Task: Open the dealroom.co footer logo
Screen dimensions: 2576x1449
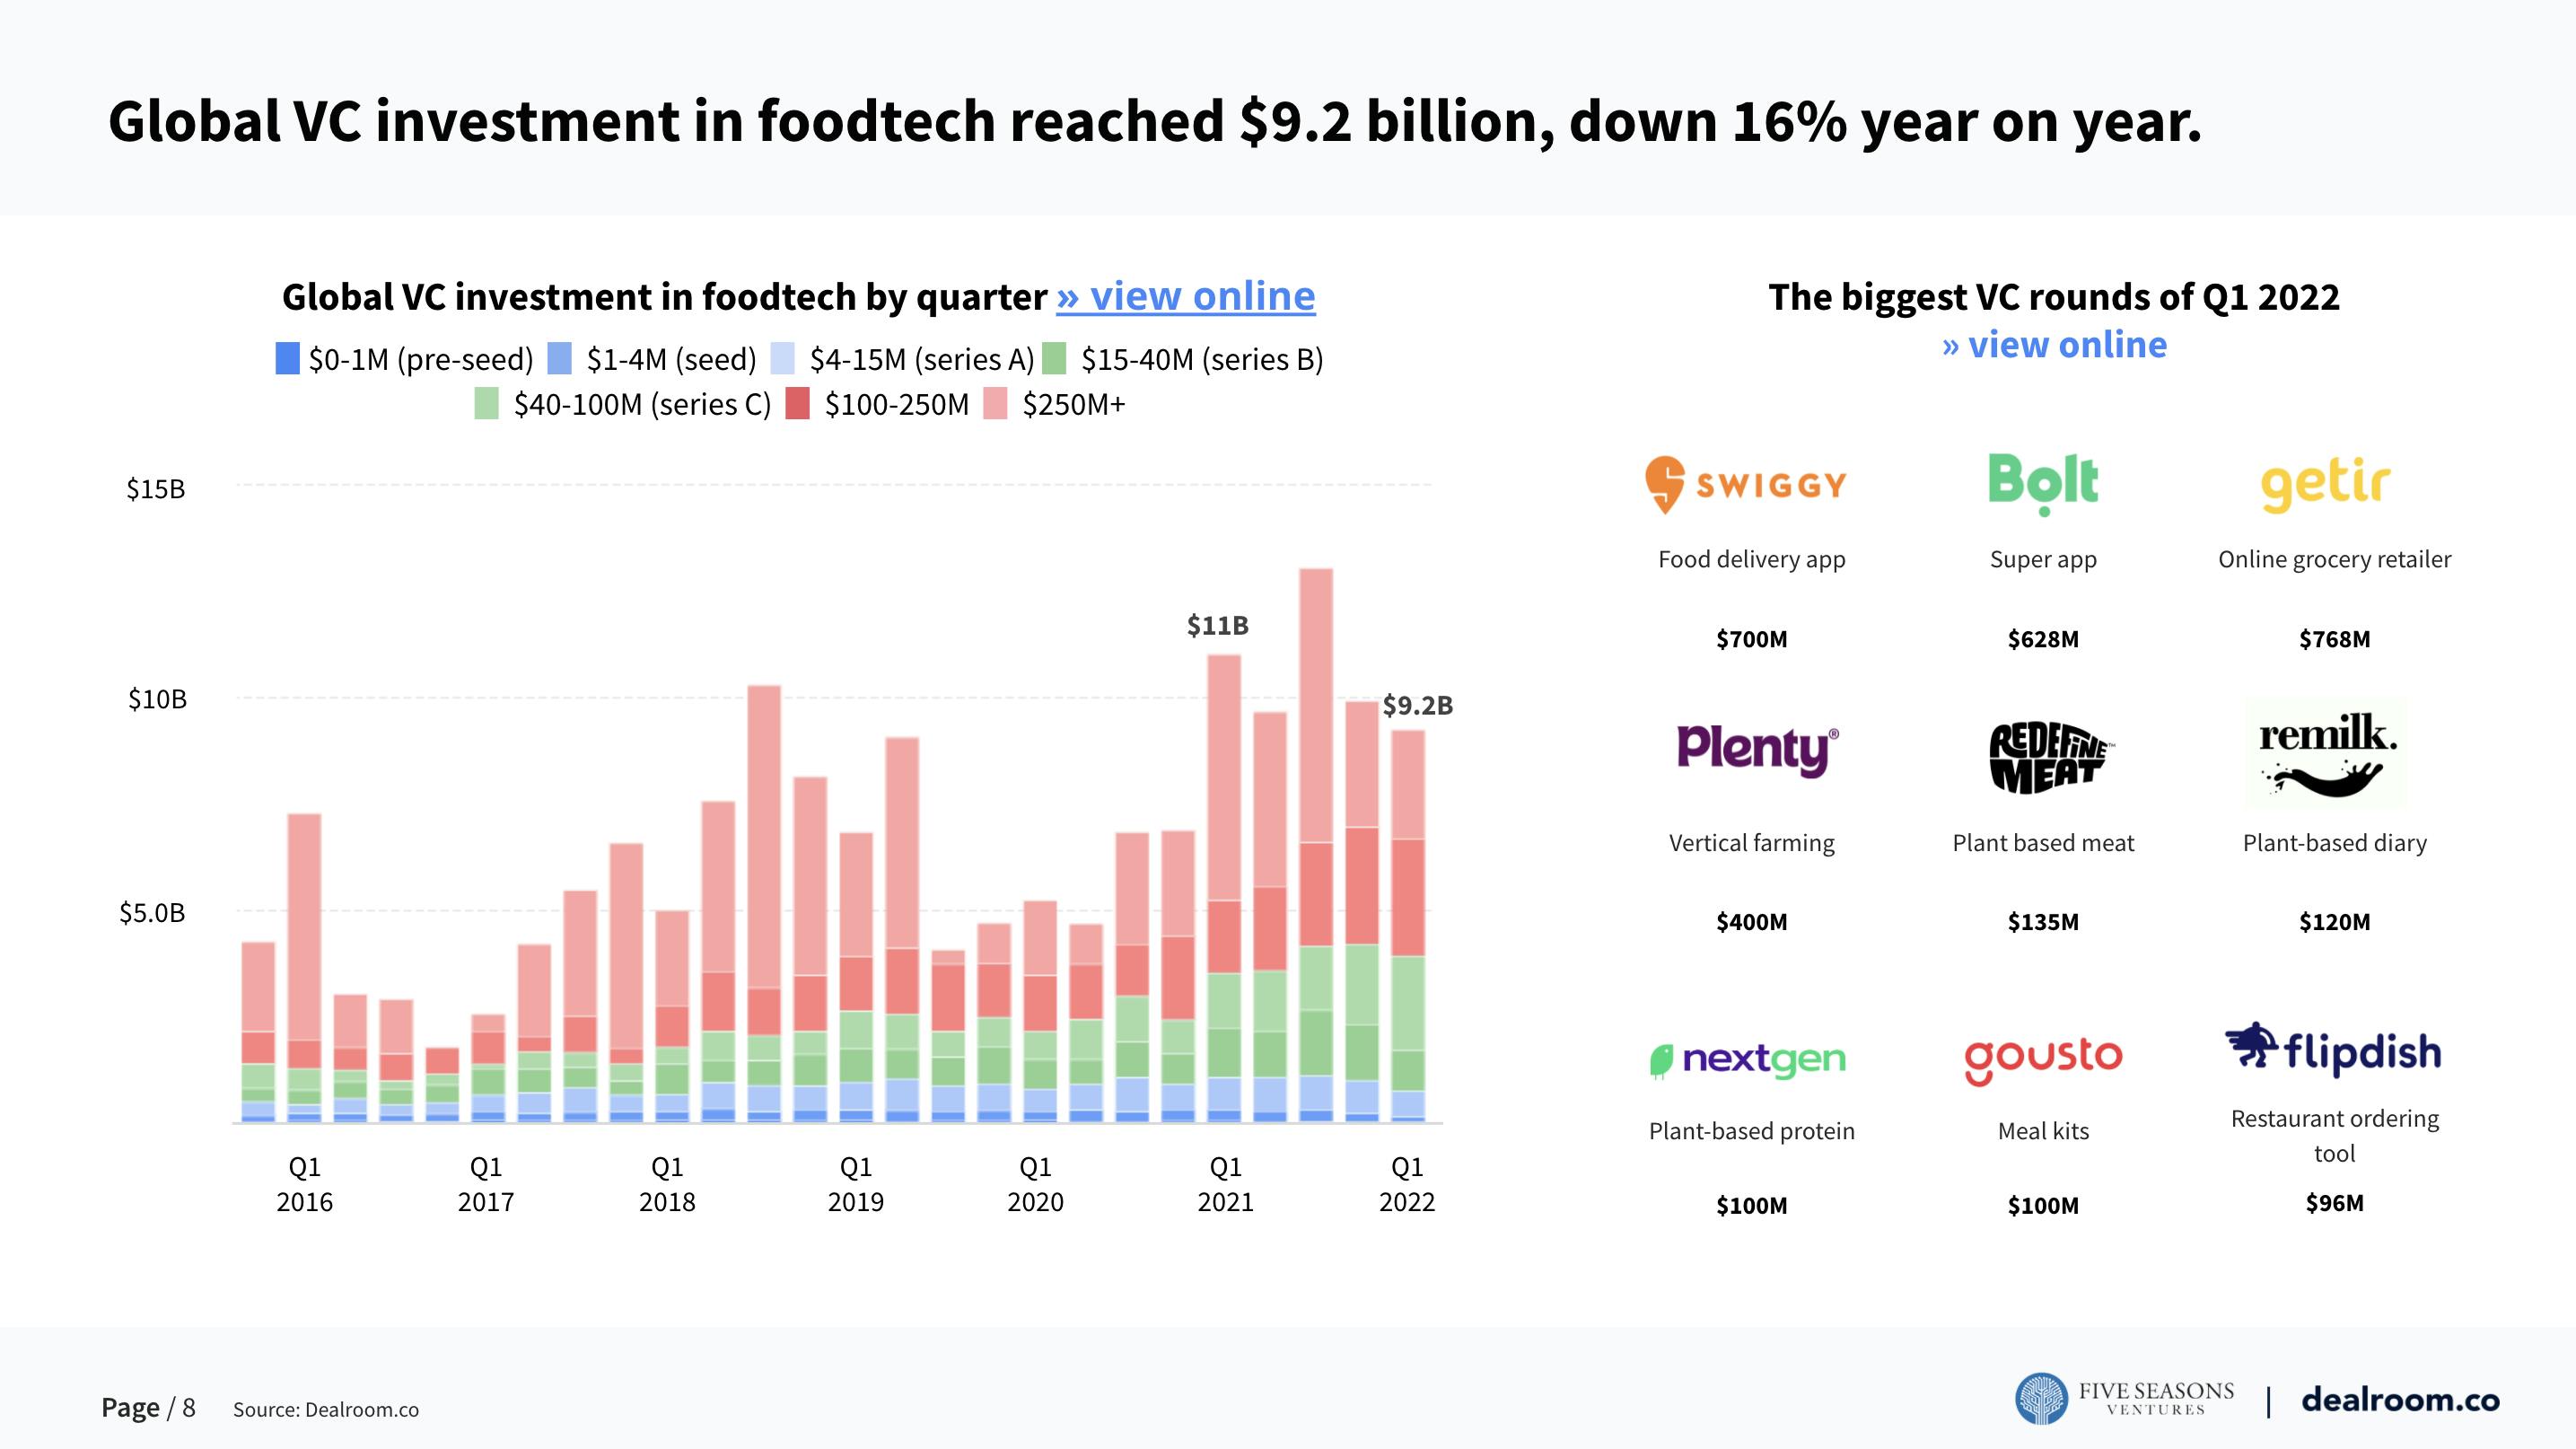Action: click(2400, 1399)
